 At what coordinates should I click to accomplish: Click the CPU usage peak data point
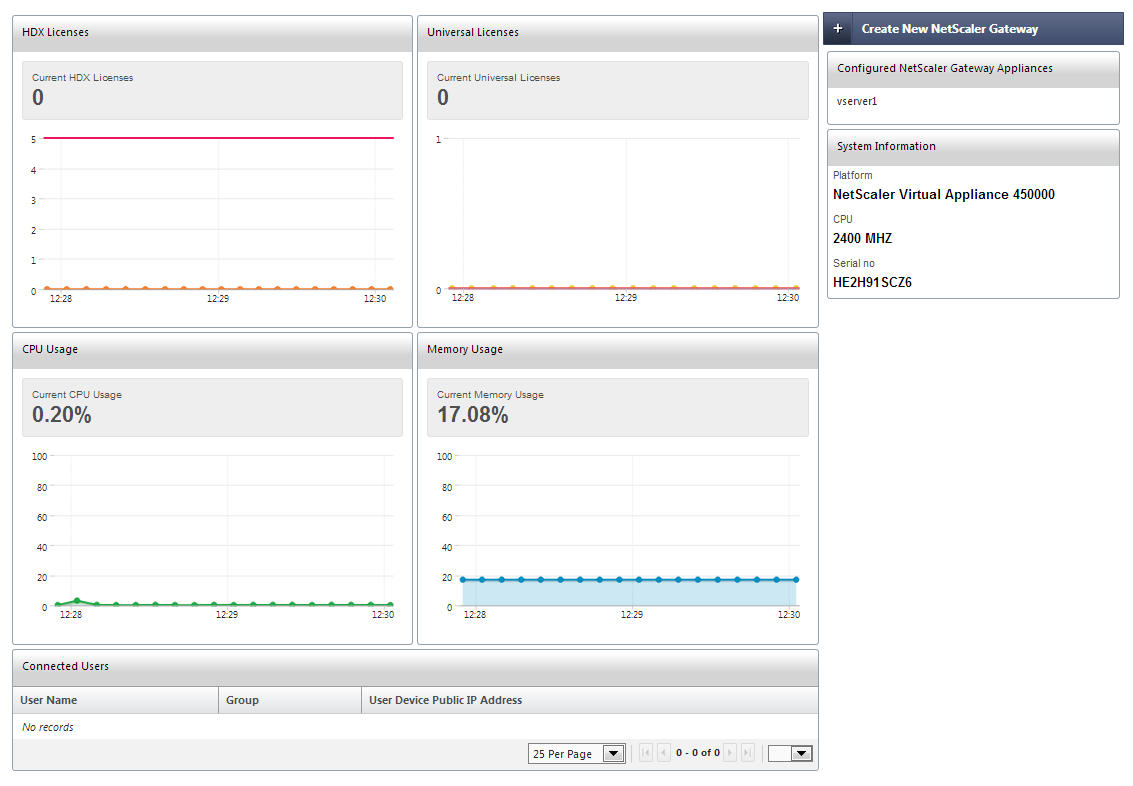coord(77,601)
